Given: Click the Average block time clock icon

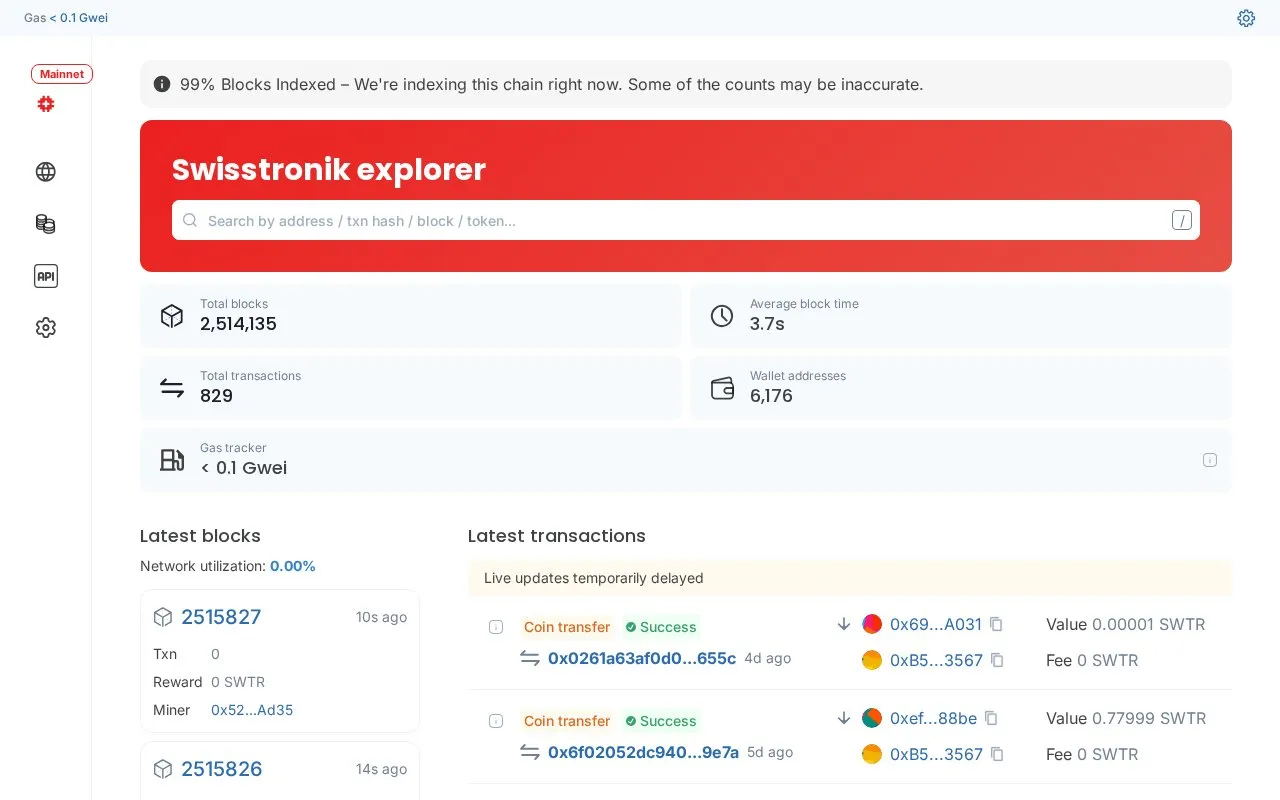Looking at the screenshot, I should pos(722,316).
